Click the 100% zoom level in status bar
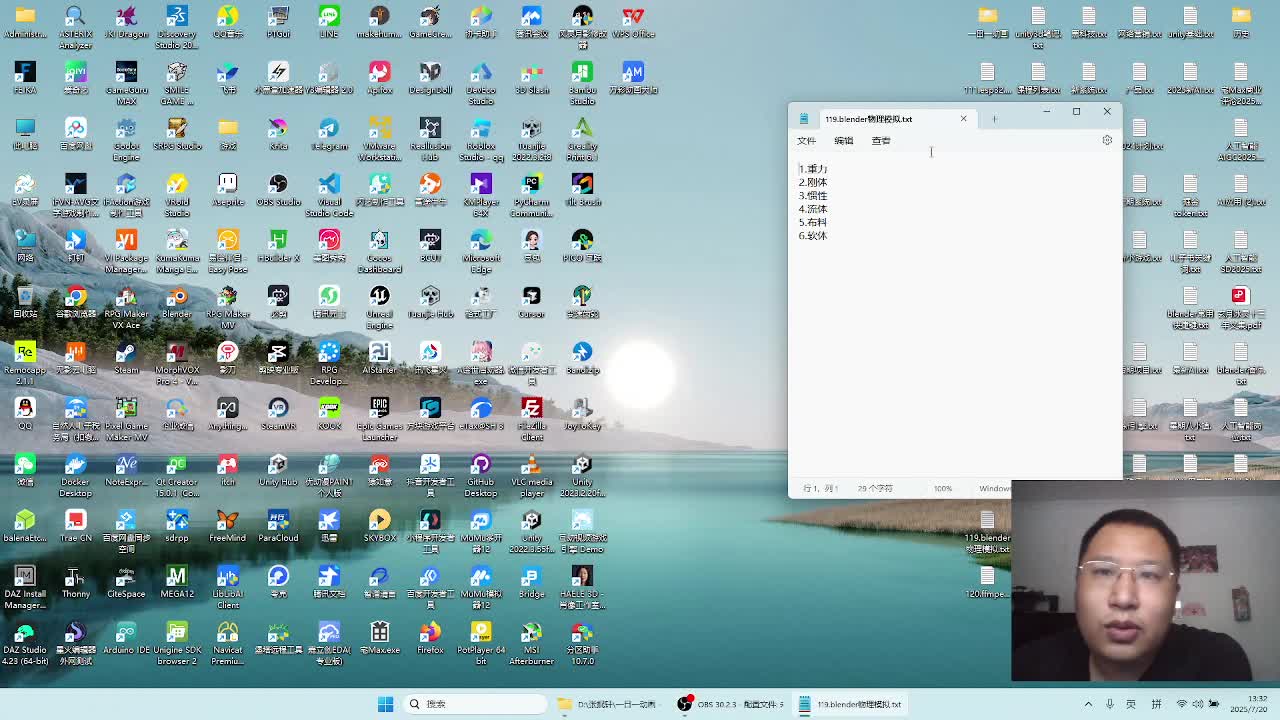This screenshot has width=1280, height=720. (x=942, y=489)
